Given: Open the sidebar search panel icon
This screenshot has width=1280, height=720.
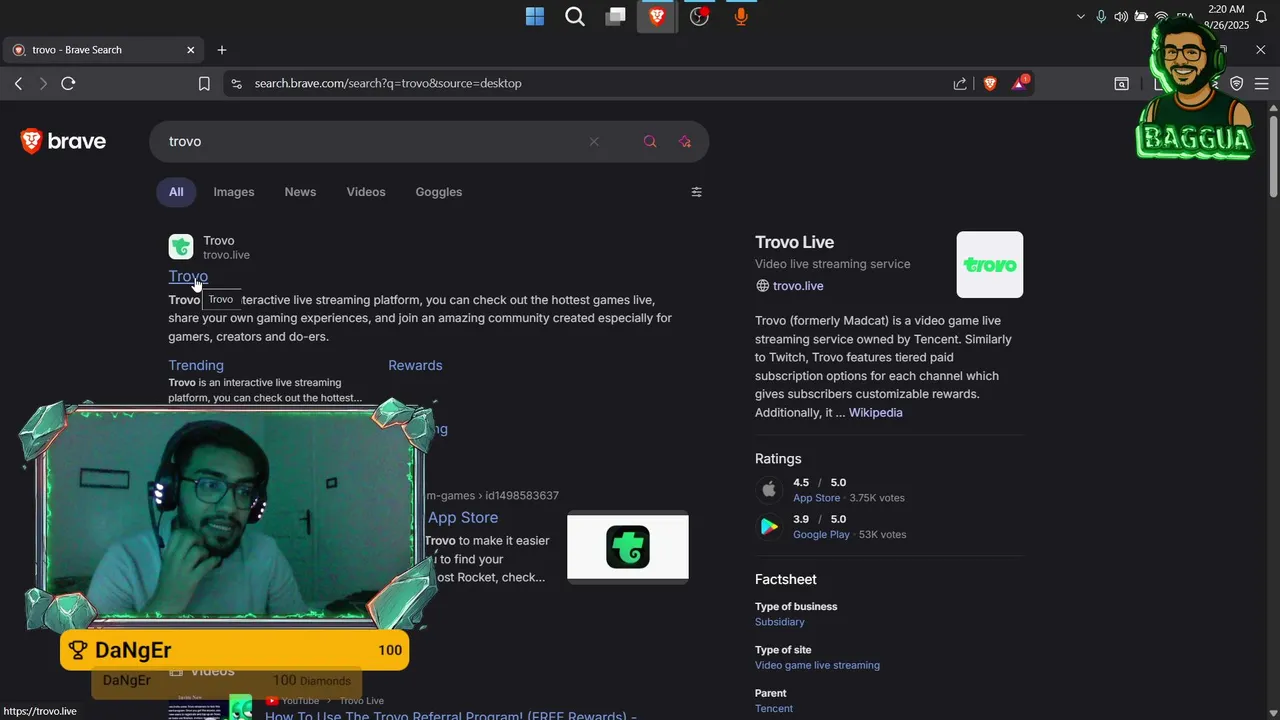Looking at the screenshot, I should (1122, 84).
